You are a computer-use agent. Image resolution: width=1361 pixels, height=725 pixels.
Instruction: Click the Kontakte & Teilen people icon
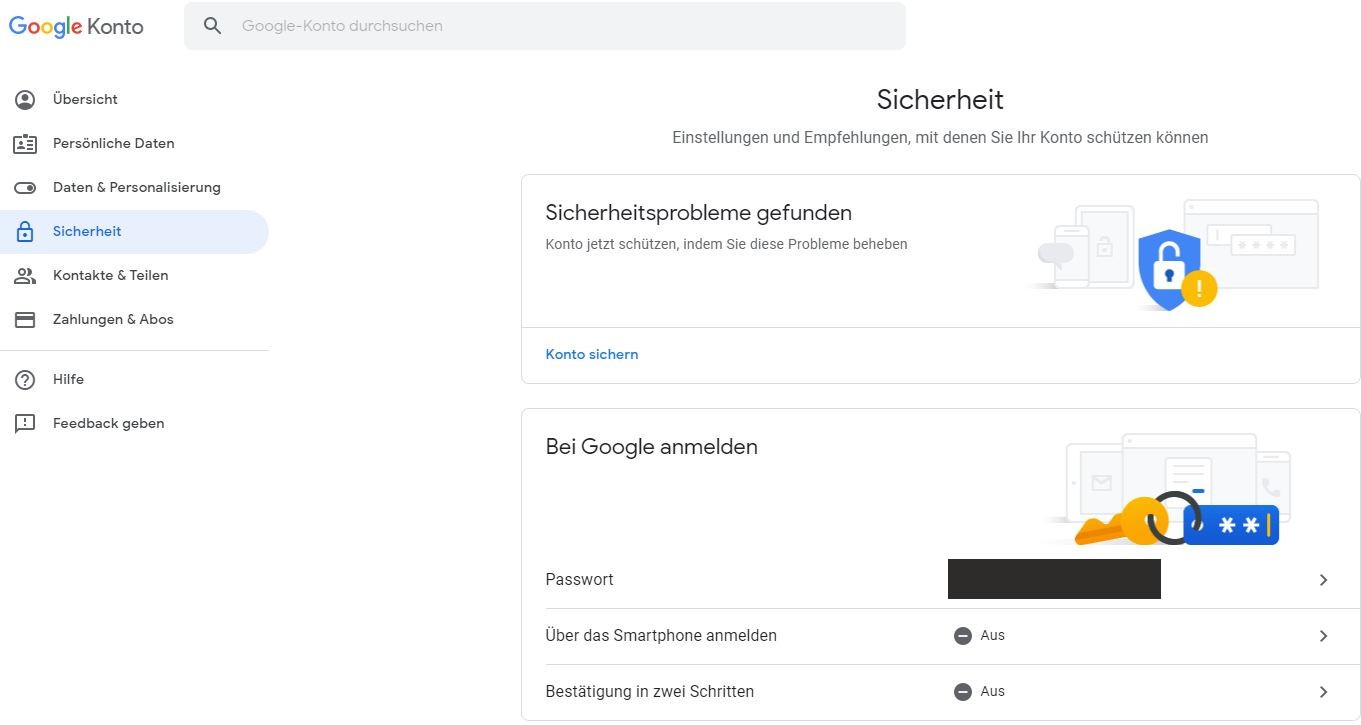(x=25, y=275)
